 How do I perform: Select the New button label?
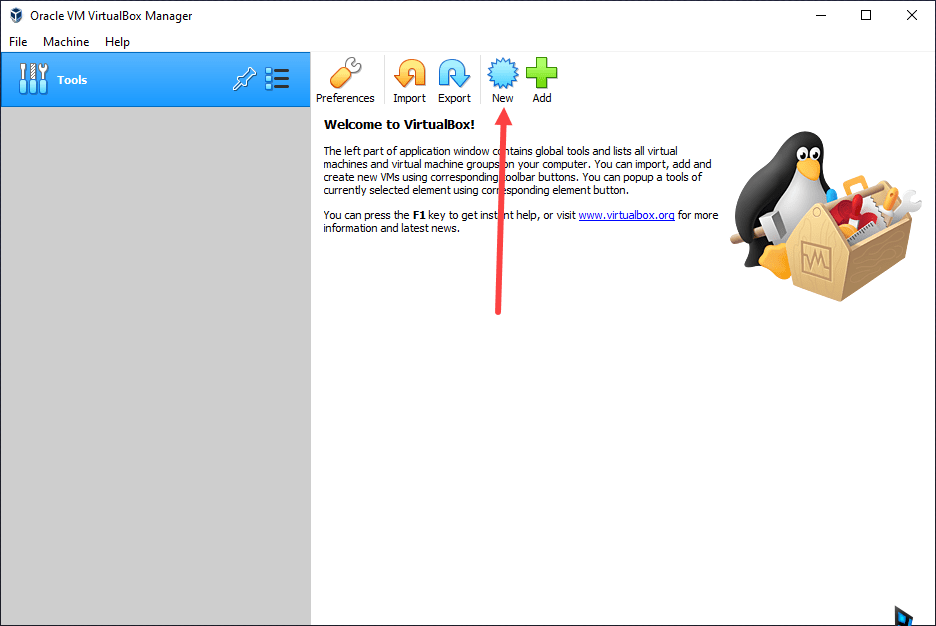[502, 98]
